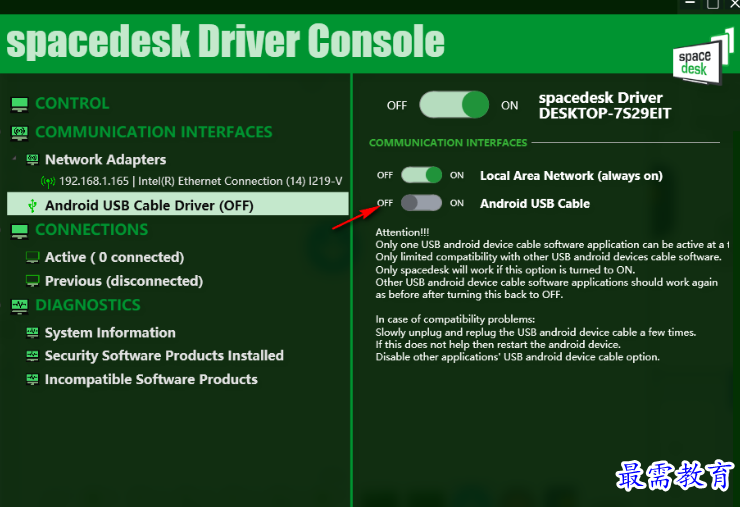Click the spacedesk logo in header
Viewport: 740px width, 507px height.
click(x=702, y=58)
